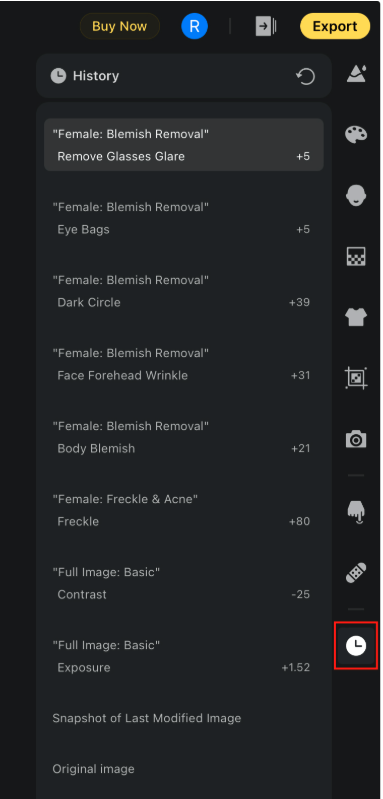Open the color palette panel icon

[356, 135]
